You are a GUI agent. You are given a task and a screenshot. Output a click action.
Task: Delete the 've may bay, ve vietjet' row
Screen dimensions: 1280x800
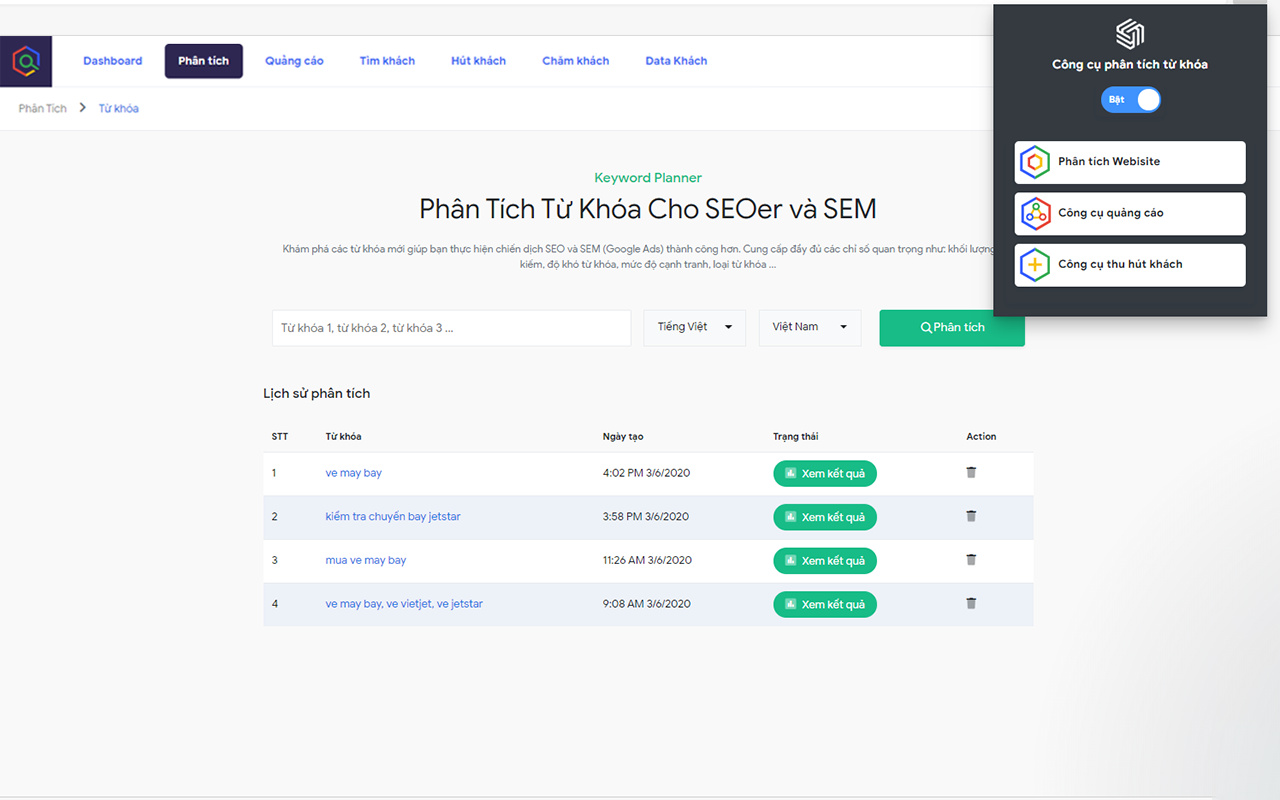(x=971, y=603)
